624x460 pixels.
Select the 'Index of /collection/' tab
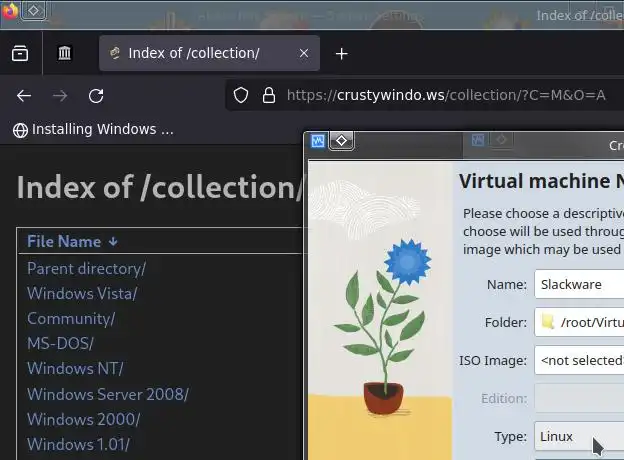click(209, 53)
